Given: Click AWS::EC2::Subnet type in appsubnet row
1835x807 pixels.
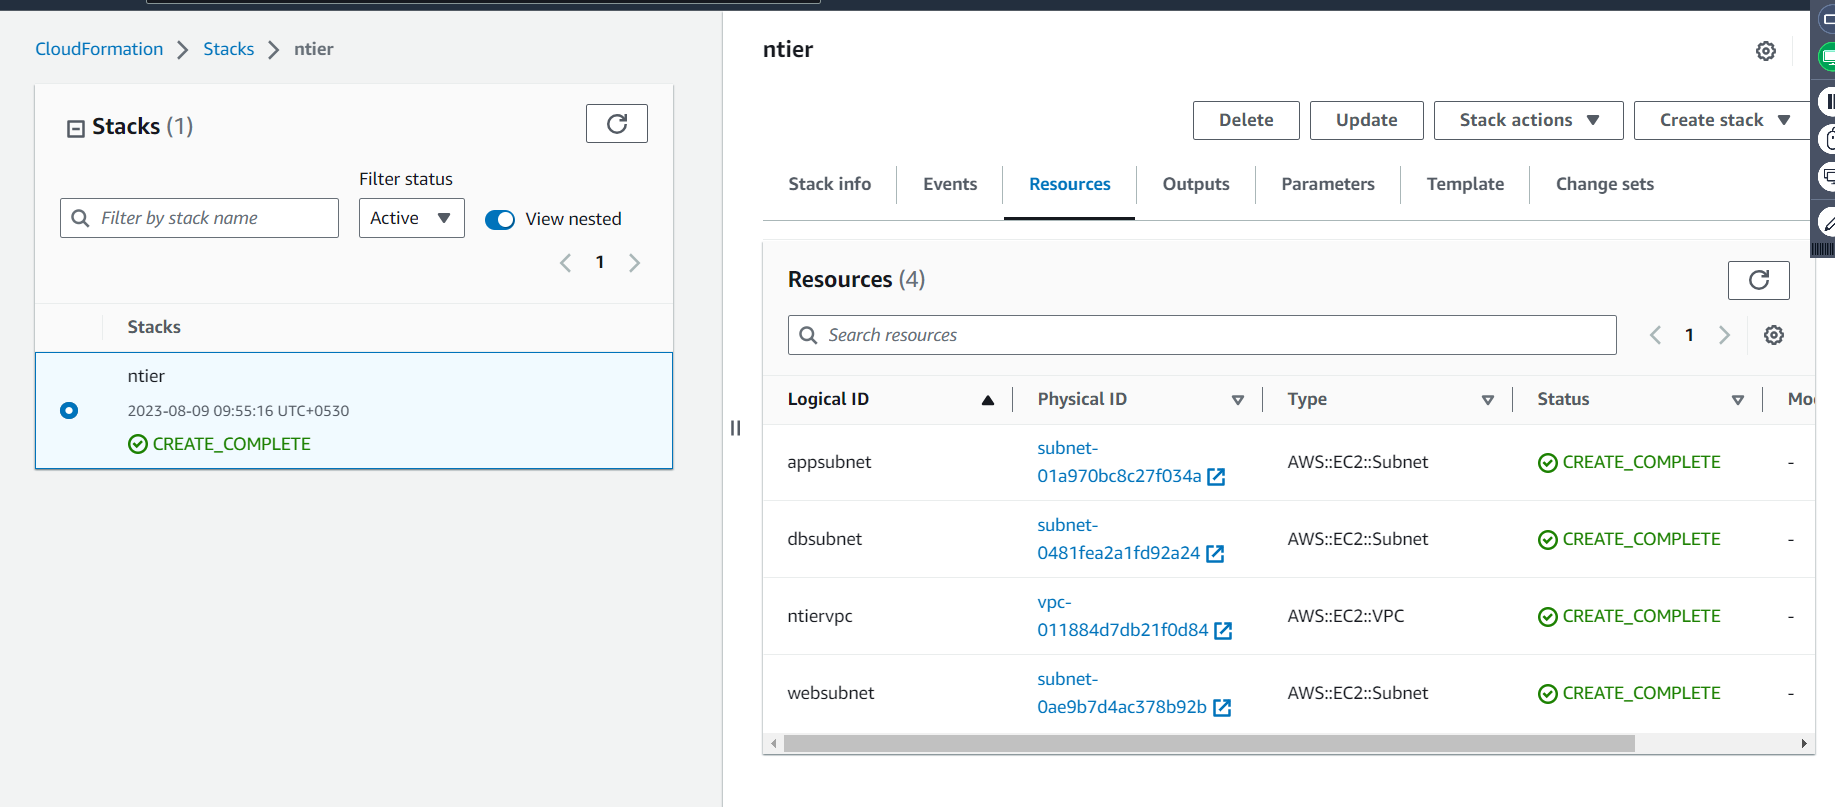Looking at the screenshot, I should (x=1358, y=462).
